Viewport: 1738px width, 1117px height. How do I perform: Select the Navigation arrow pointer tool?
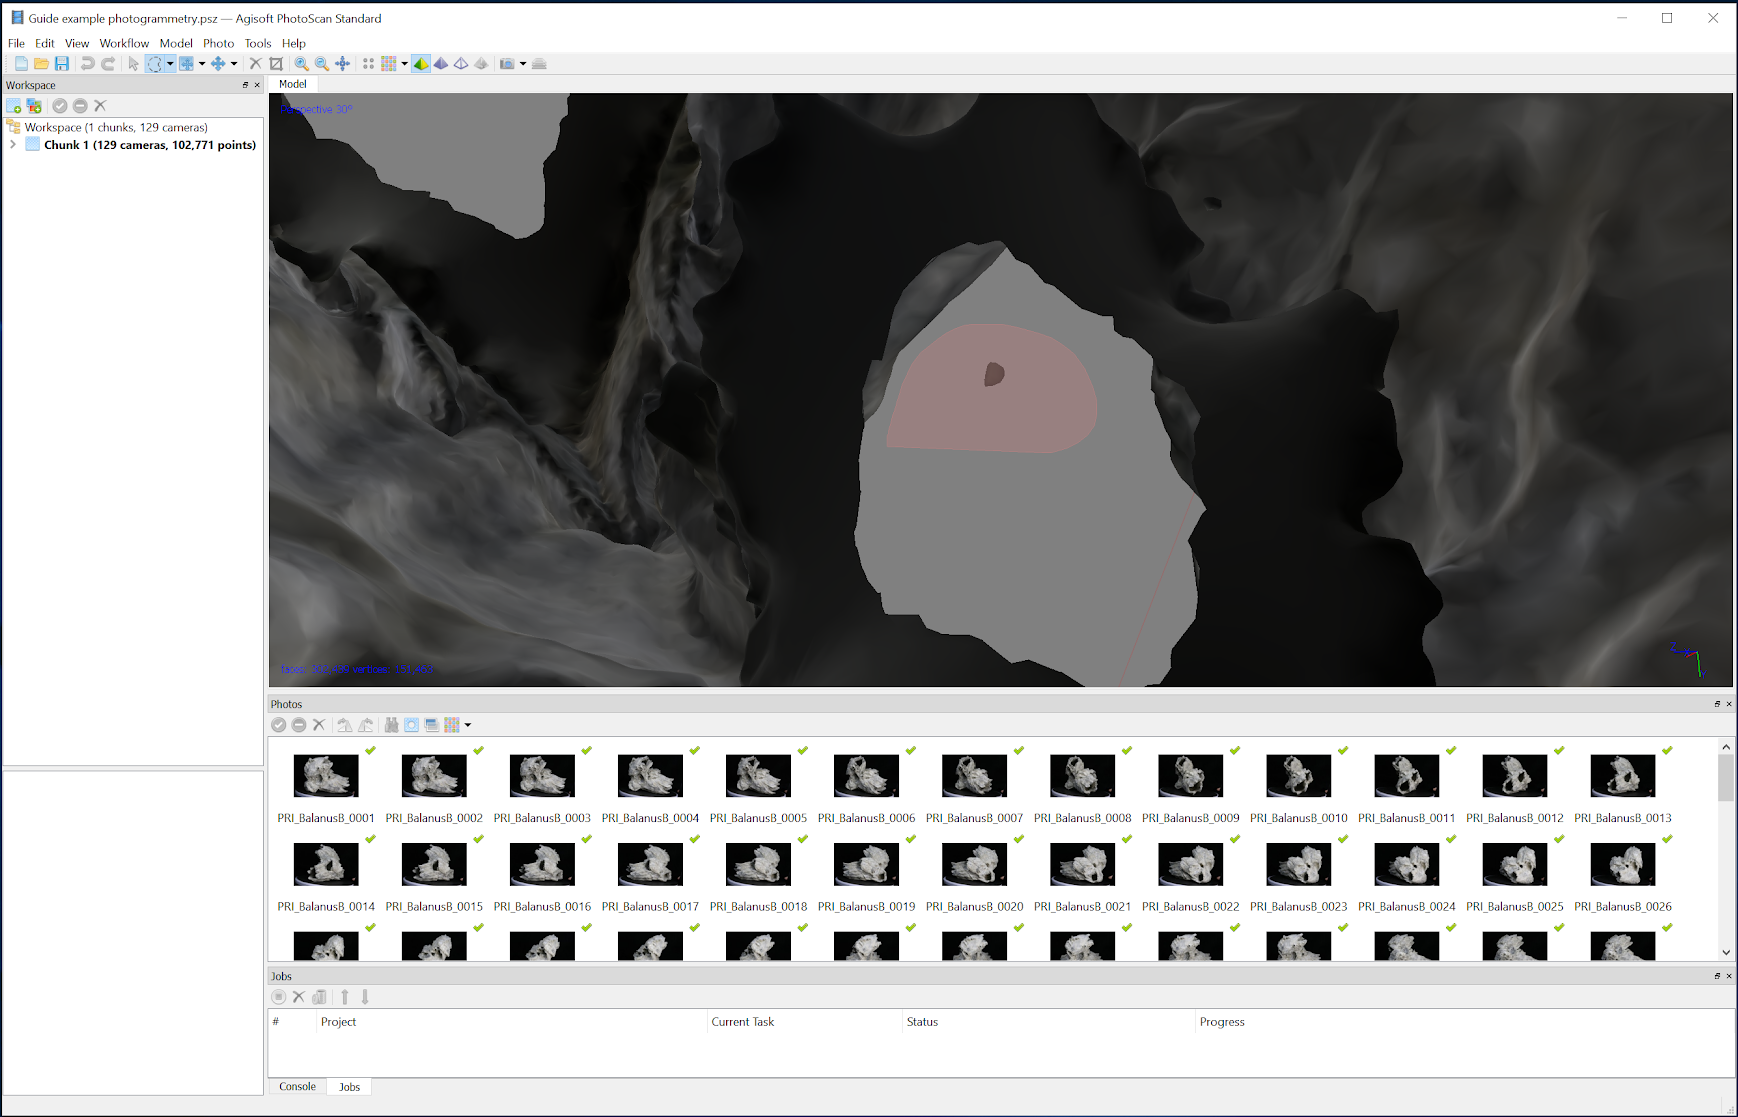click(x=134, y=64)
